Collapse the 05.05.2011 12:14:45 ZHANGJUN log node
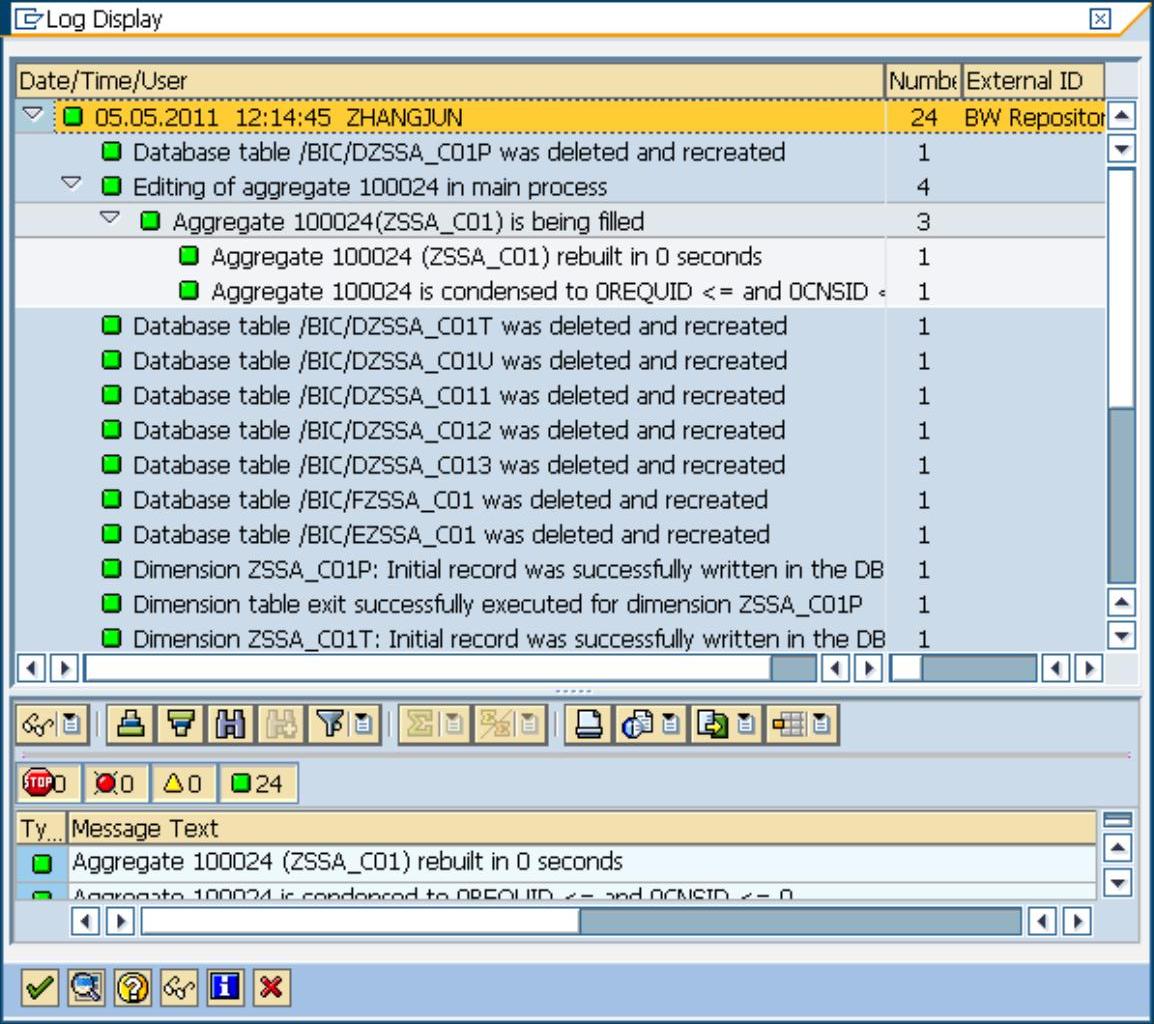Image resolution: width=1154 pixels, height=1024 pixels. 32,116
